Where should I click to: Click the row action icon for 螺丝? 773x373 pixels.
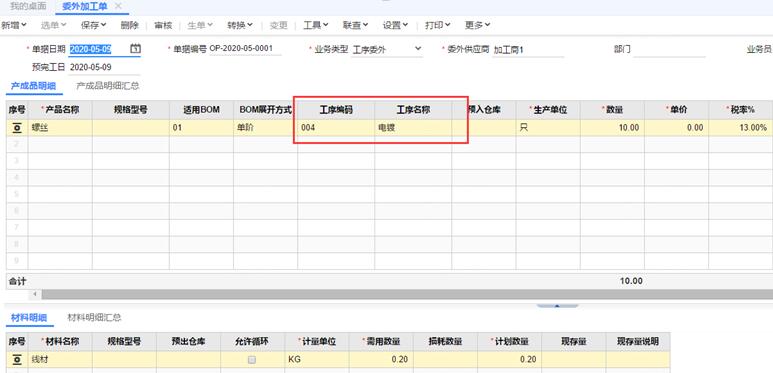pos(17,128)
